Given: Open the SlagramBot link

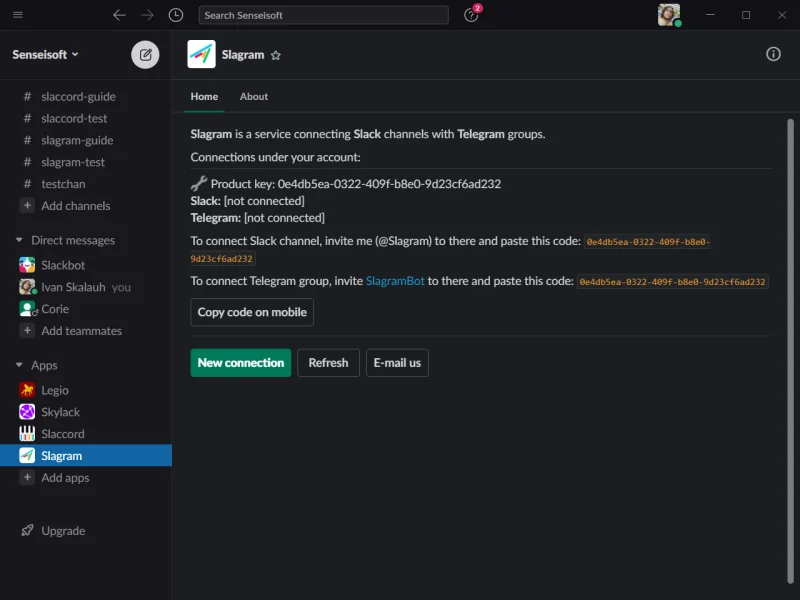Looking at the screenshot, I should (395, 281).
